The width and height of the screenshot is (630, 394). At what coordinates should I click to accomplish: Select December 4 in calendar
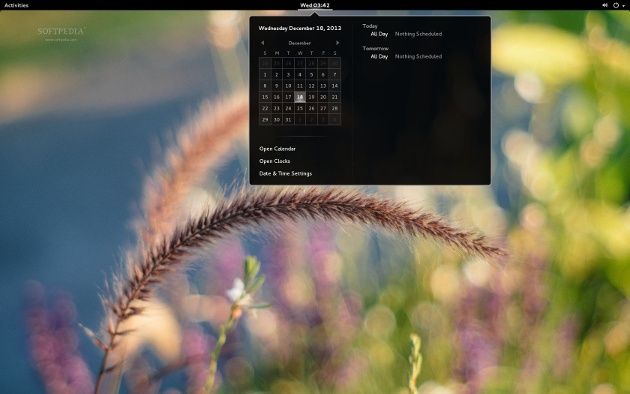[x=300, y=75]
